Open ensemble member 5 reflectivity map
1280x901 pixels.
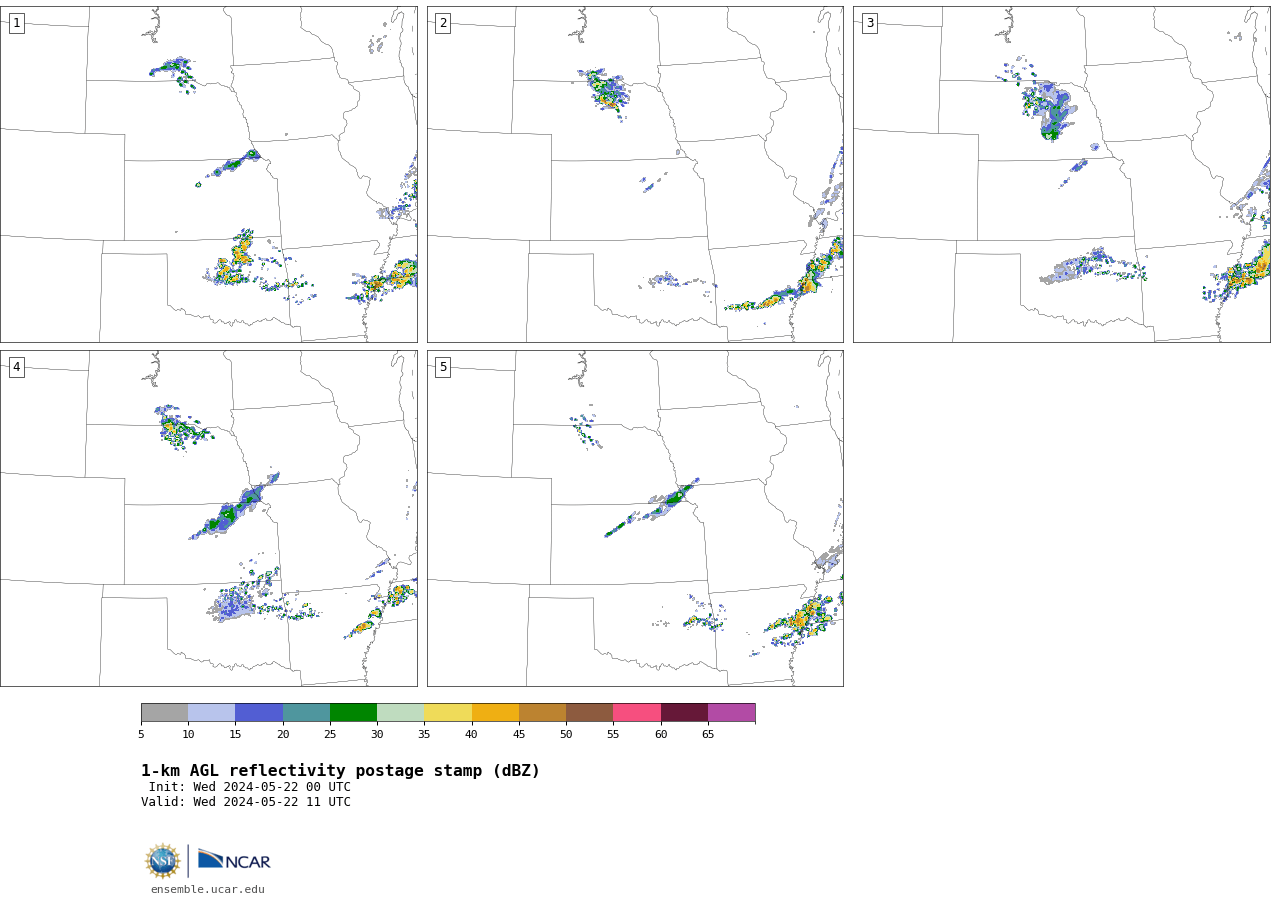click(635, 518)
